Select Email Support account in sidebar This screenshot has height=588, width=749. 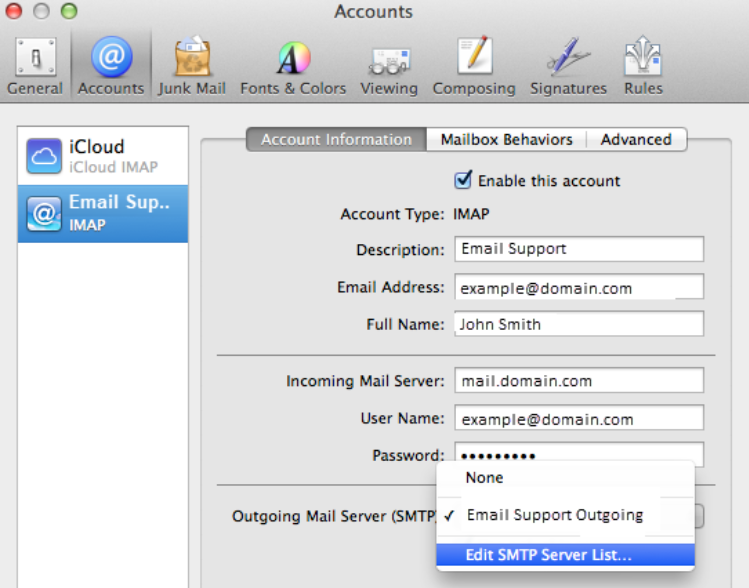(x=103, y=213)
